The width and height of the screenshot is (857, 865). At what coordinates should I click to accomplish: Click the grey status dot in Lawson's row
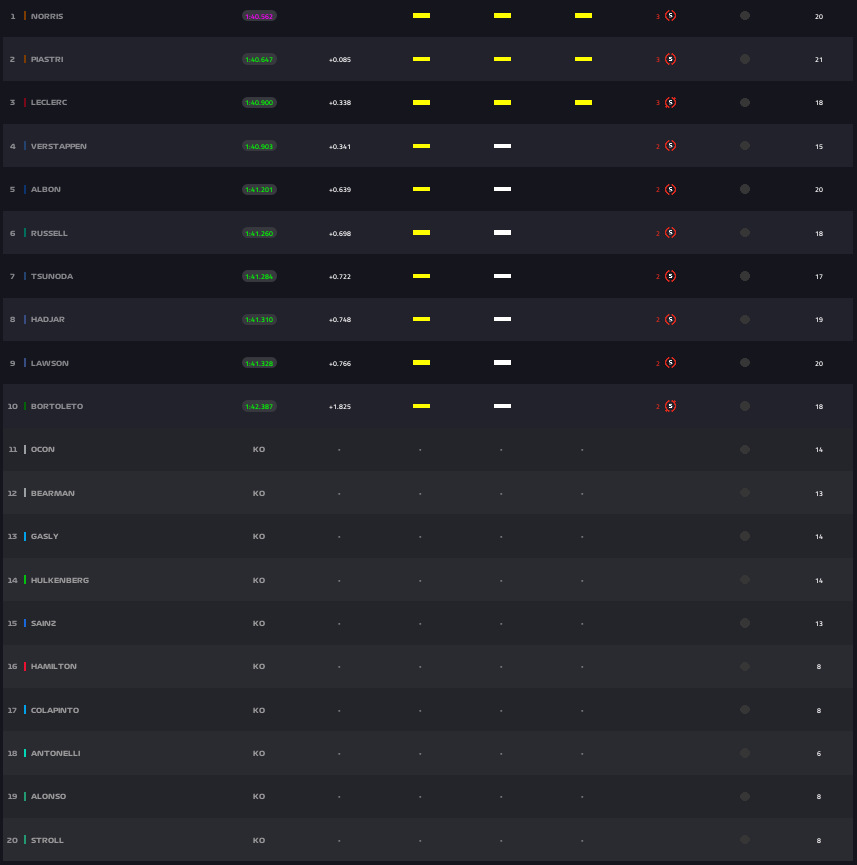(x=745, y=362)
